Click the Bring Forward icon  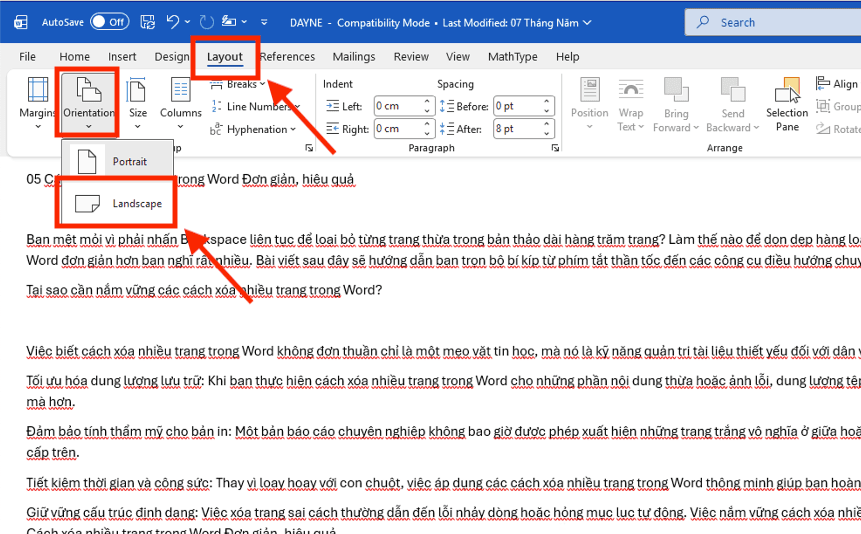676,90
